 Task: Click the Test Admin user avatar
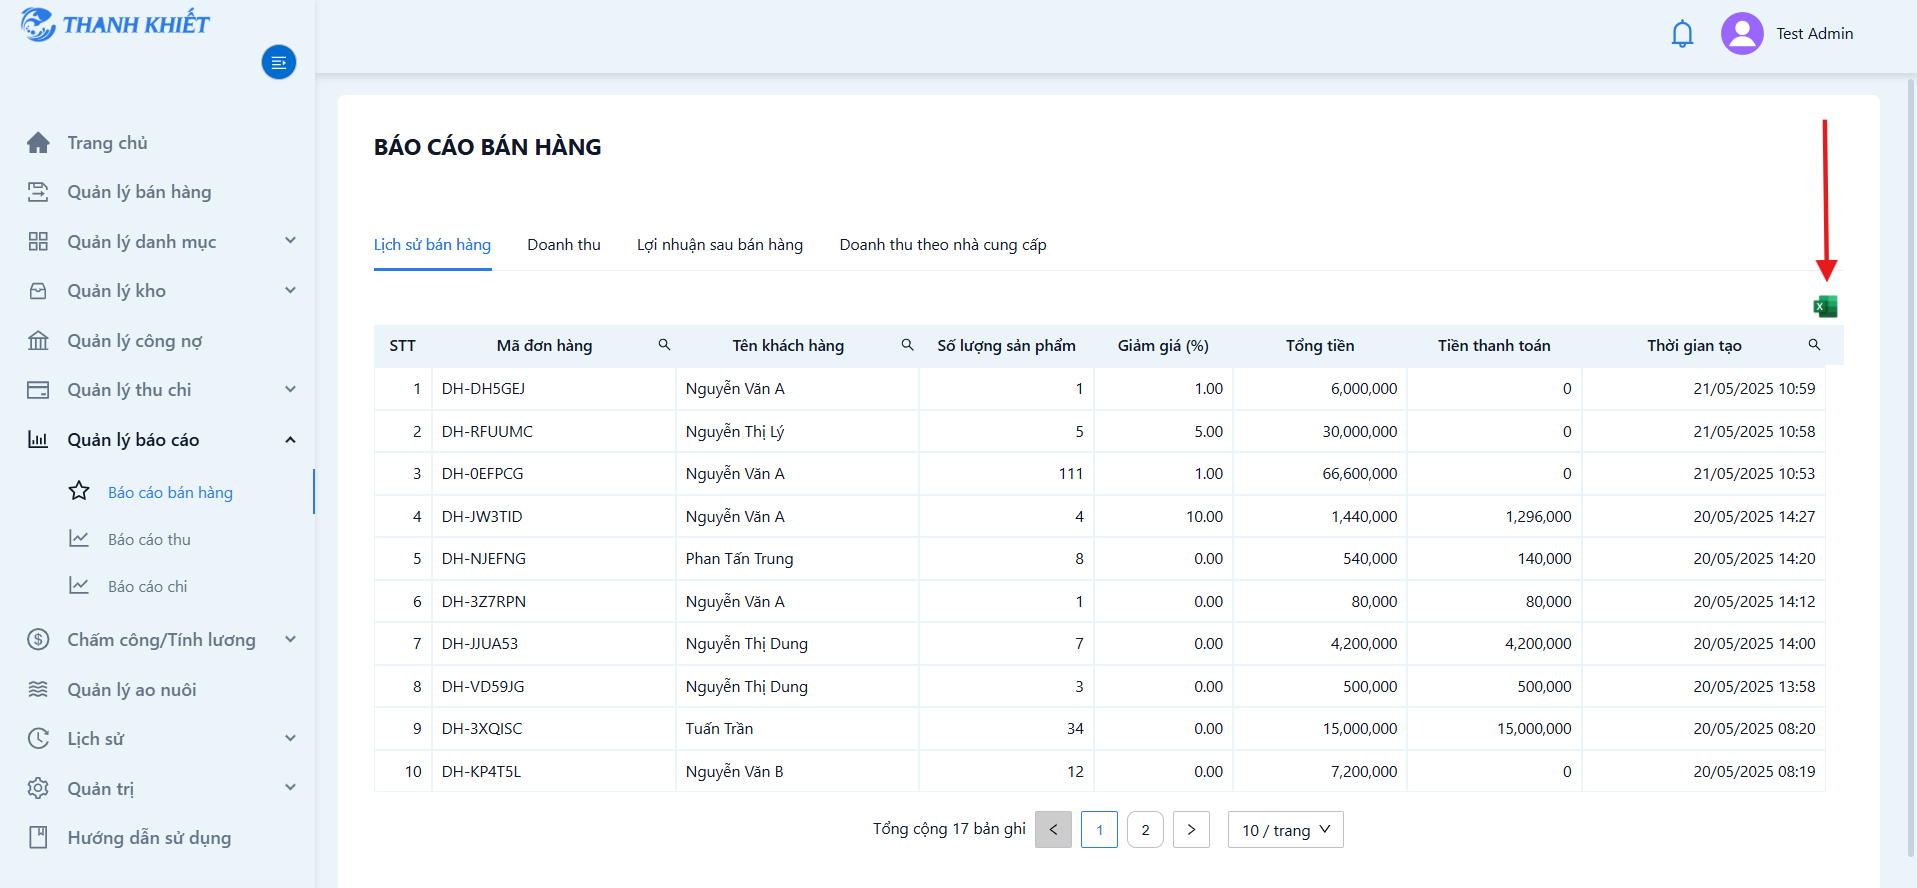point(1742,34)
